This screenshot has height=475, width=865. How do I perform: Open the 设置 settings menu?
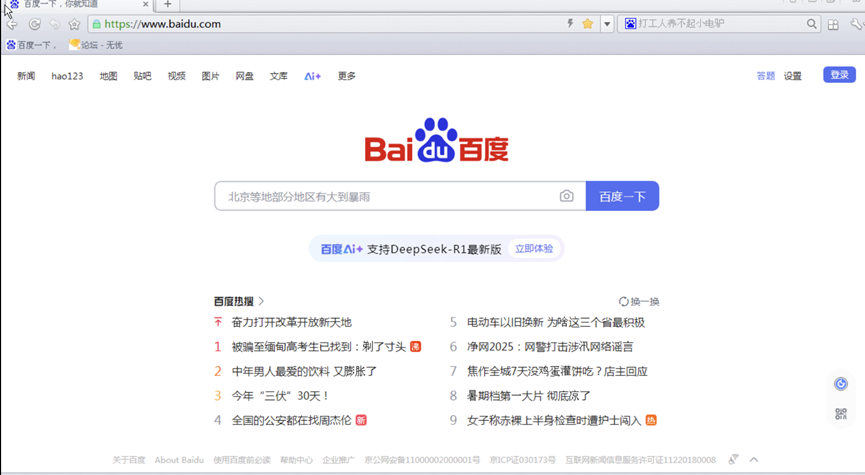click(x=793, y=76)
